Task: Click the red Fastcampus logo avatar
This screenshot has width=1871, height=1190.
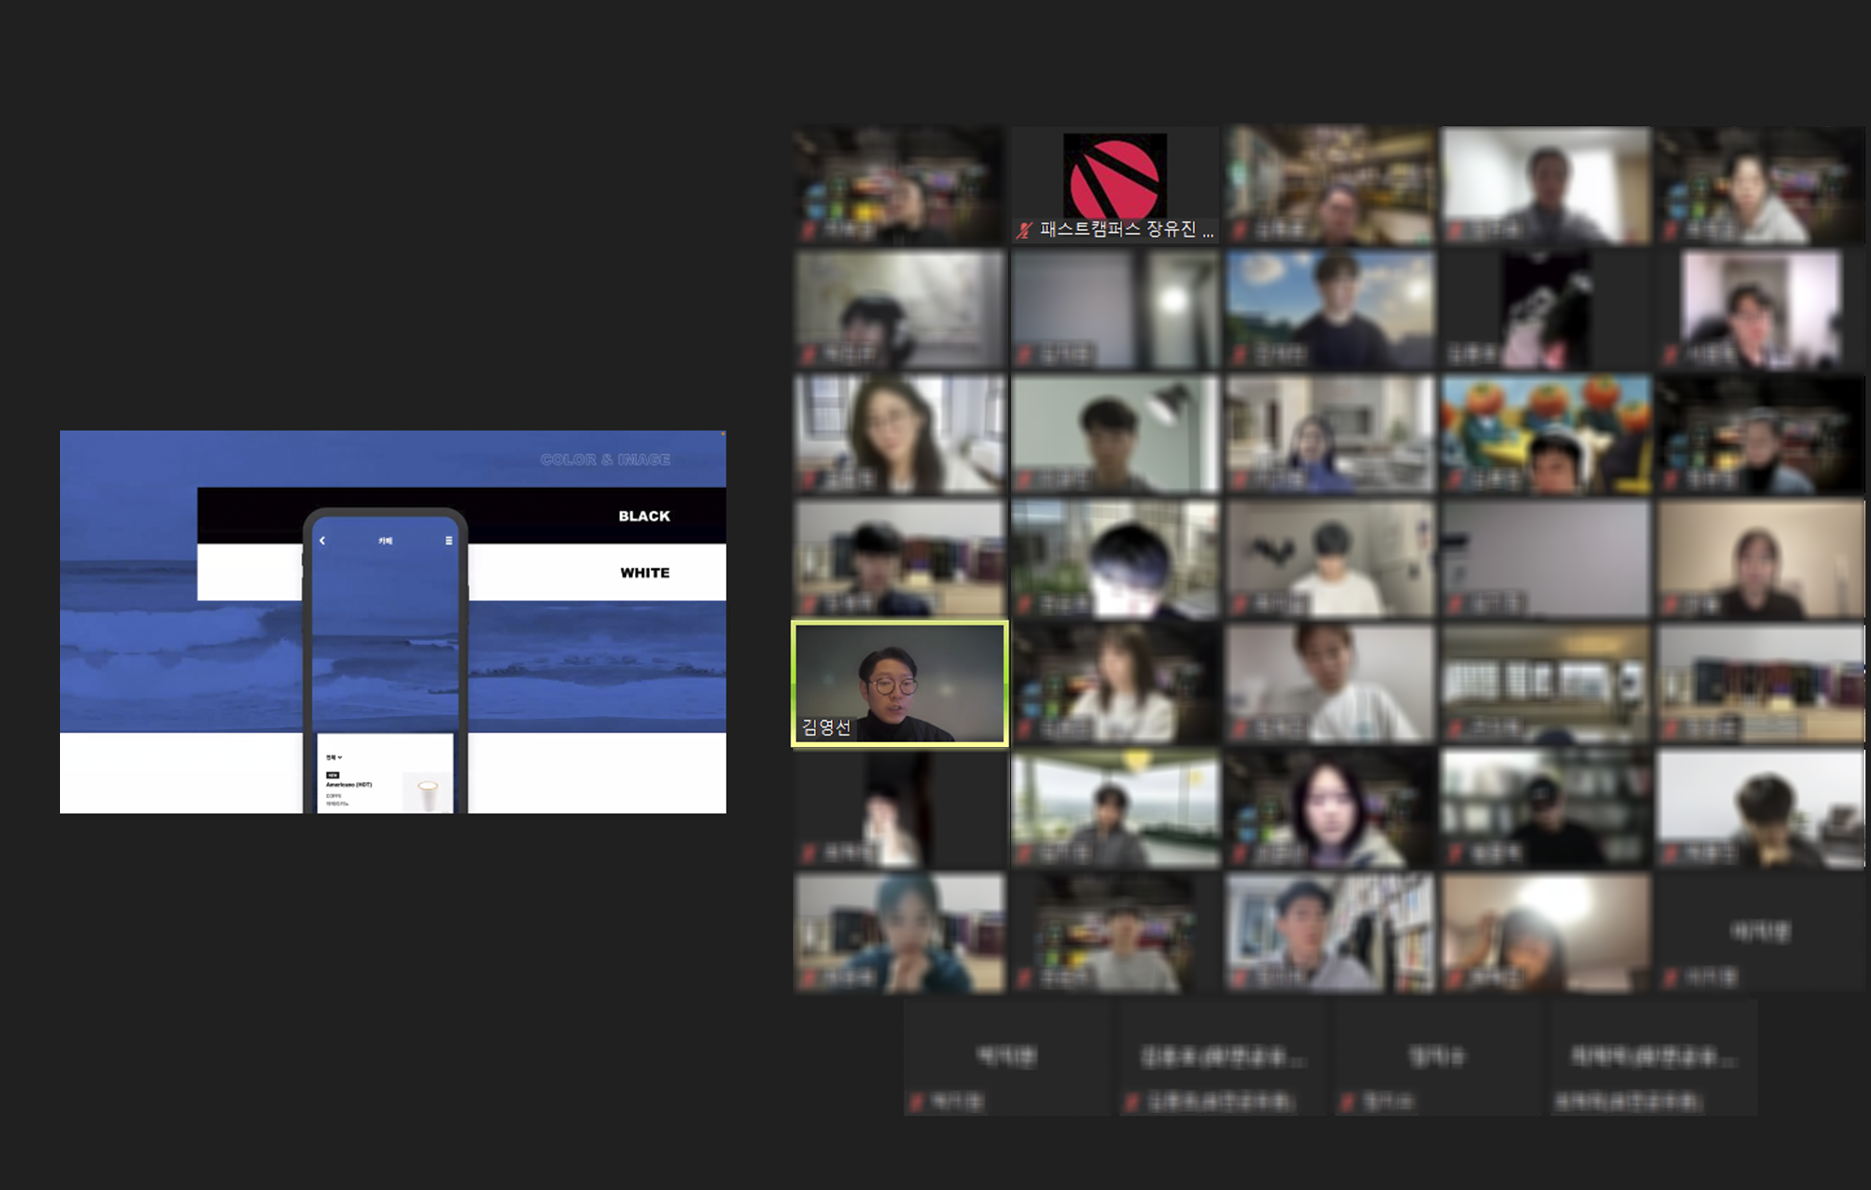Action: (1114, 177)
